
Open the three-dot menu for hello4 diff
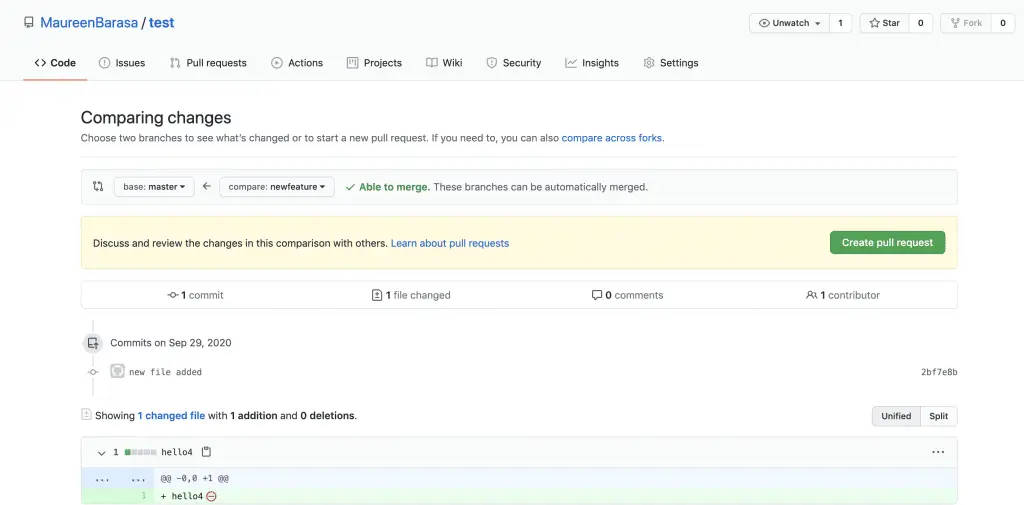[x=938, y=452]
